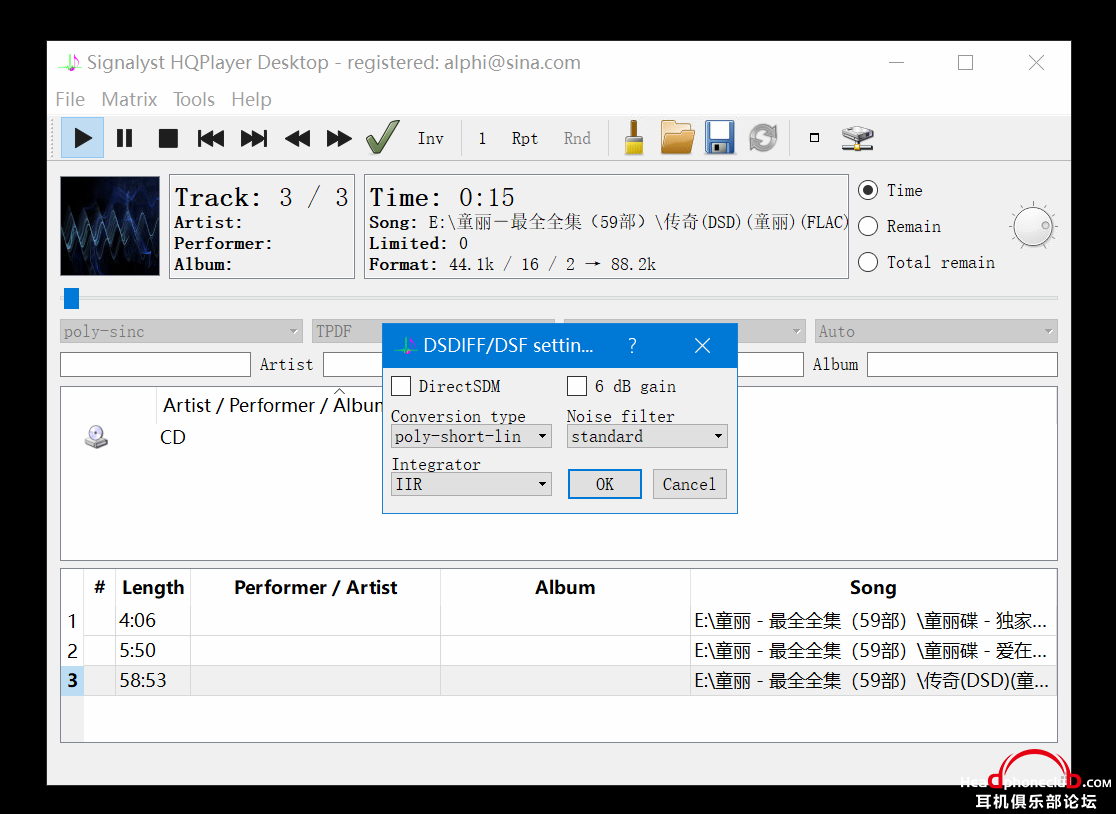Open the network drive icon in toolbar
The height and width of the screenshot is (814, 1116).
(858, 138)
